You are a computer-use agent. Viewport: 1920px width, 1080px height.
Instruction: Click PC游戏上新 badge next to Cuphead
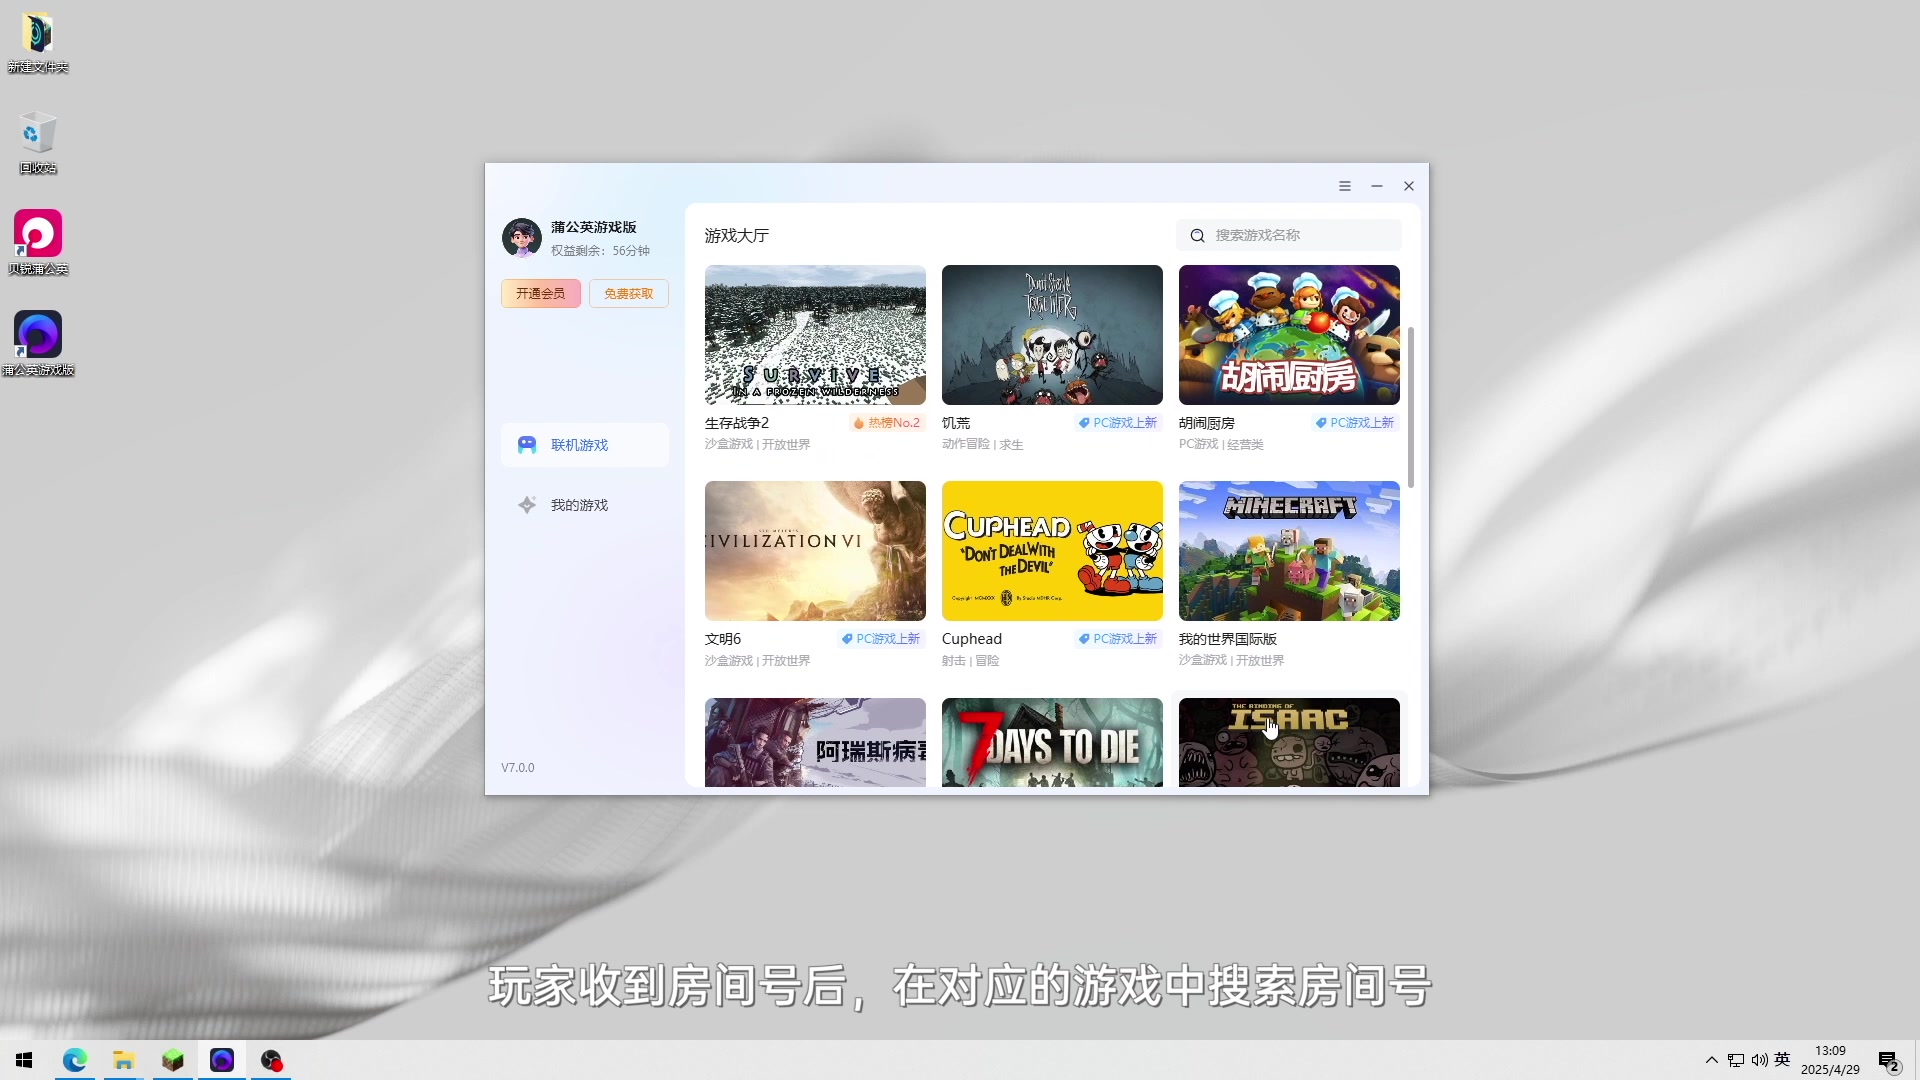point(1118,639)
